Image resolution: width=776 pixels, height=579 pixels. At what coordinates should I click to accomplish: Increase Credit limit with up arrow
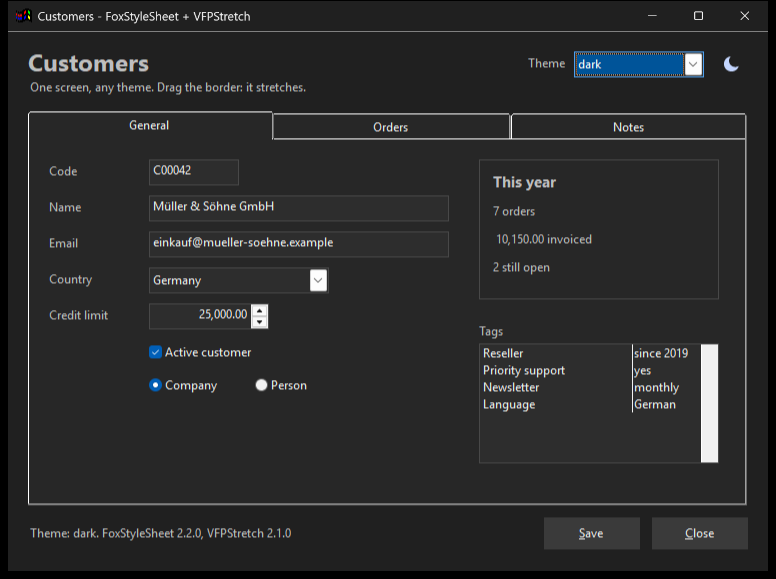coord(260,311)
